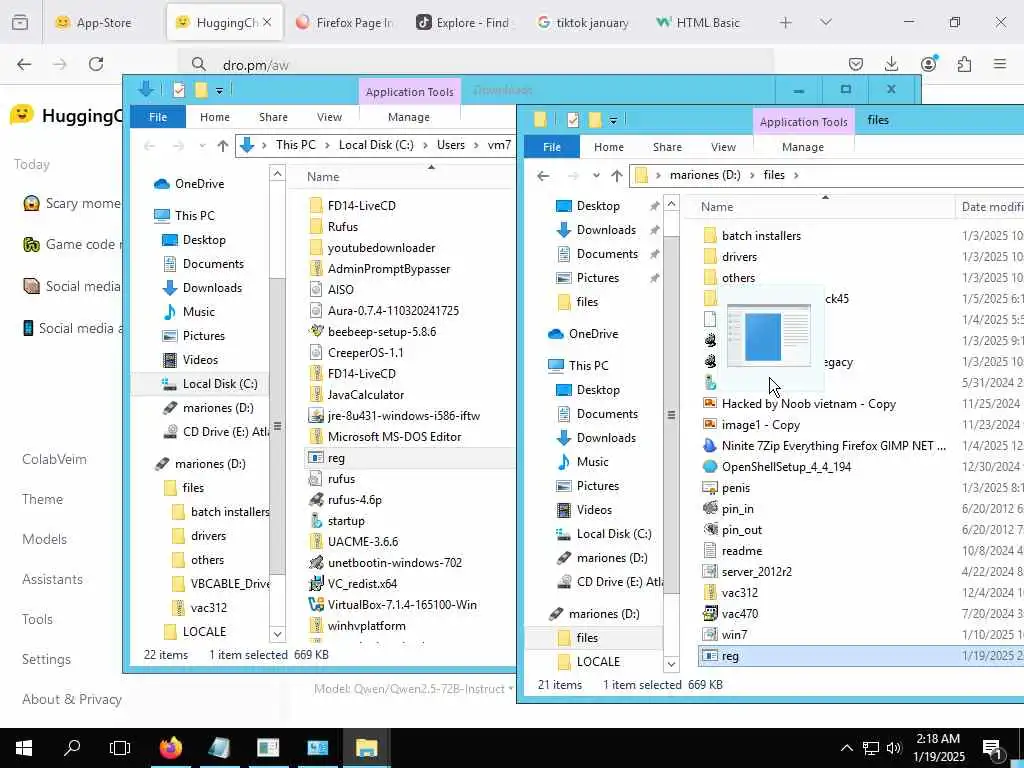Open Firefox downloads panel icon

(891, 64)
